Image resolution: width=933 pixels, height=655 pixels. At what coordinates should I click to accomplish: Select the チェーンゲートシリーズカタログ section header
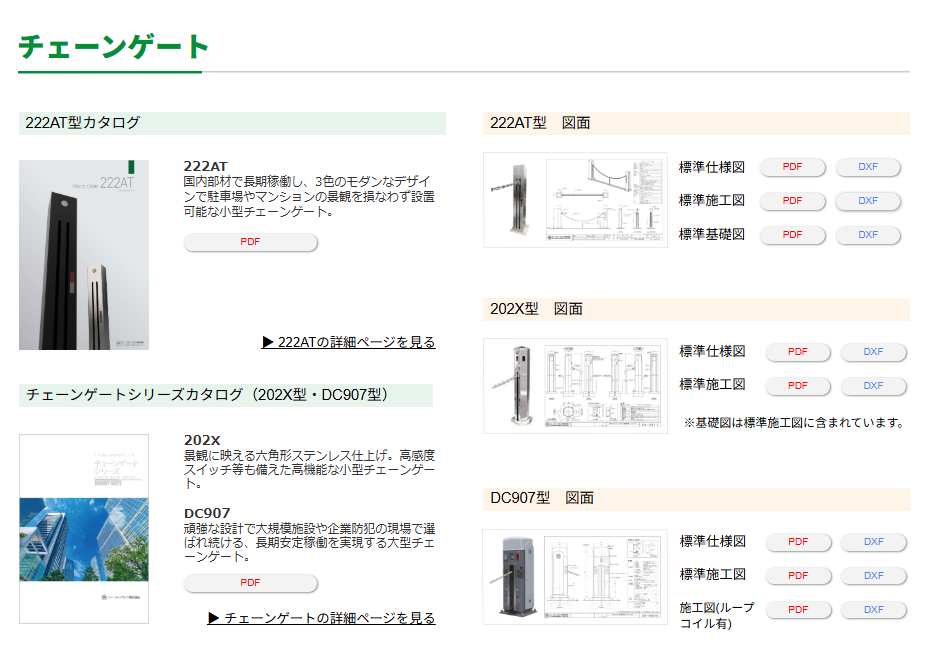[x=226, y=395]
